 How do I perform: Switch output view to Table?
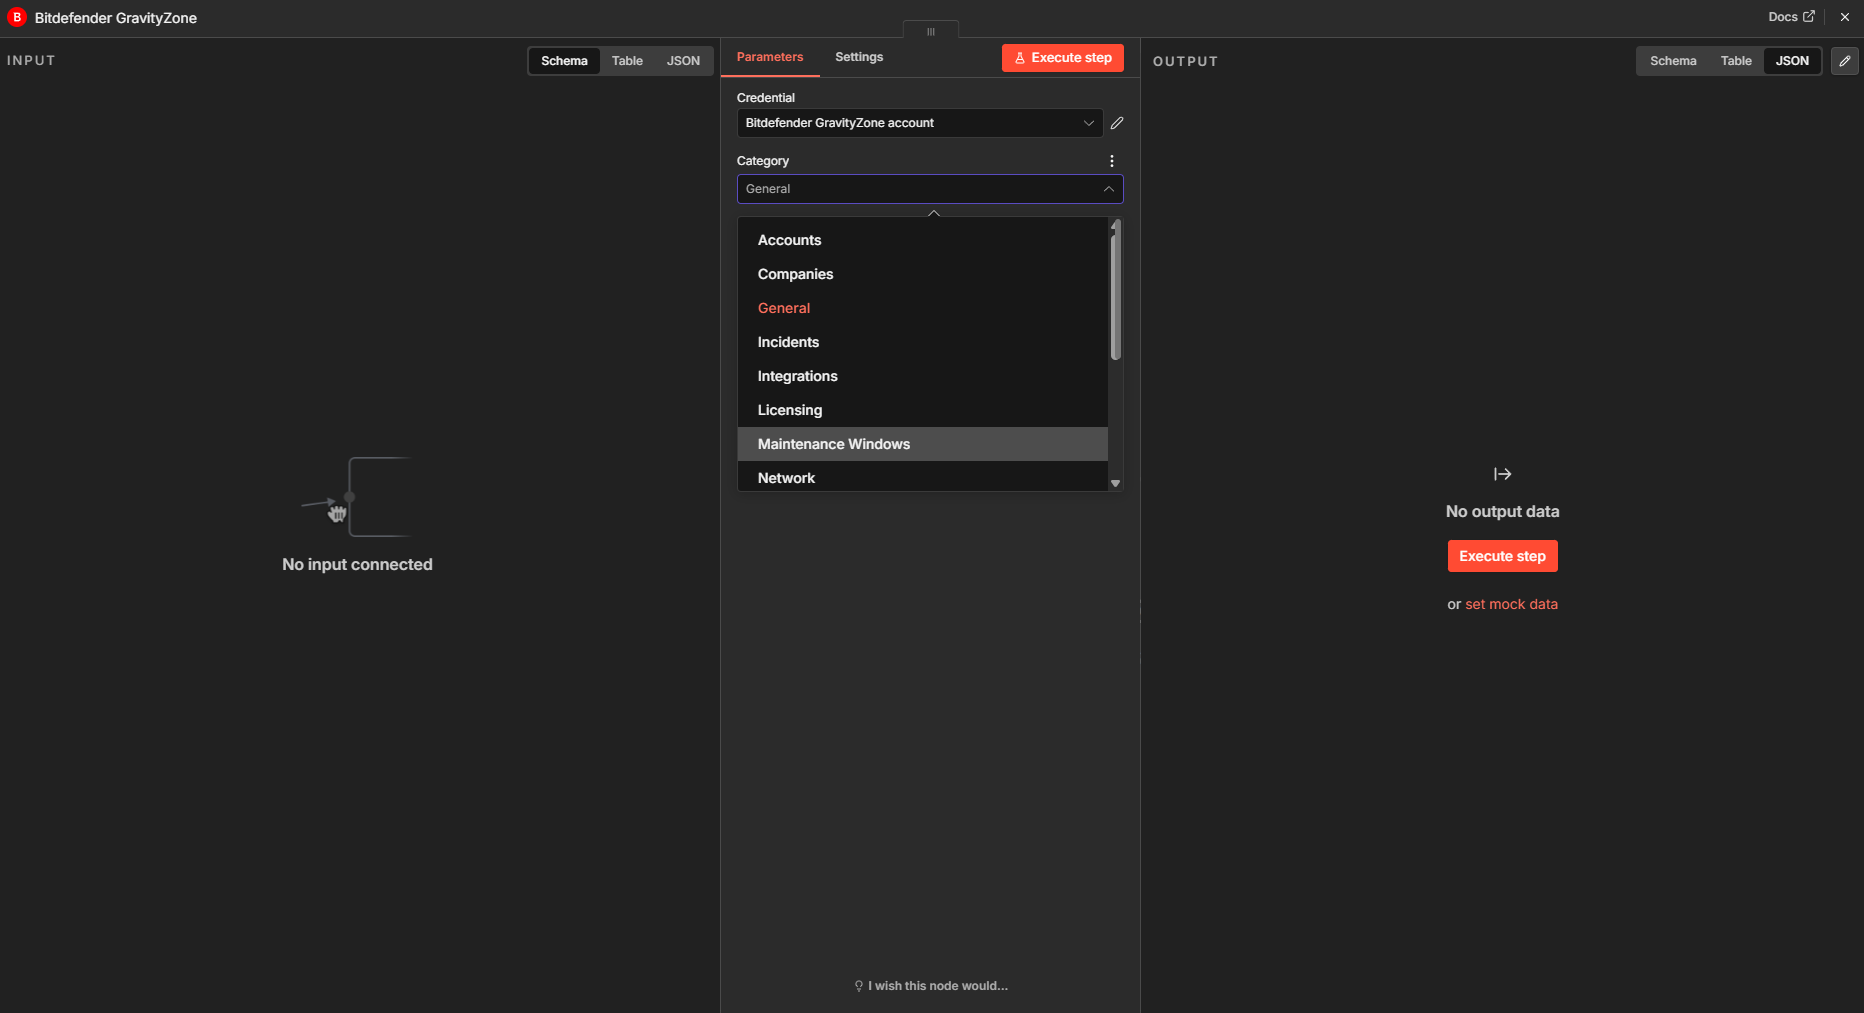click(x=1736, y=61)
